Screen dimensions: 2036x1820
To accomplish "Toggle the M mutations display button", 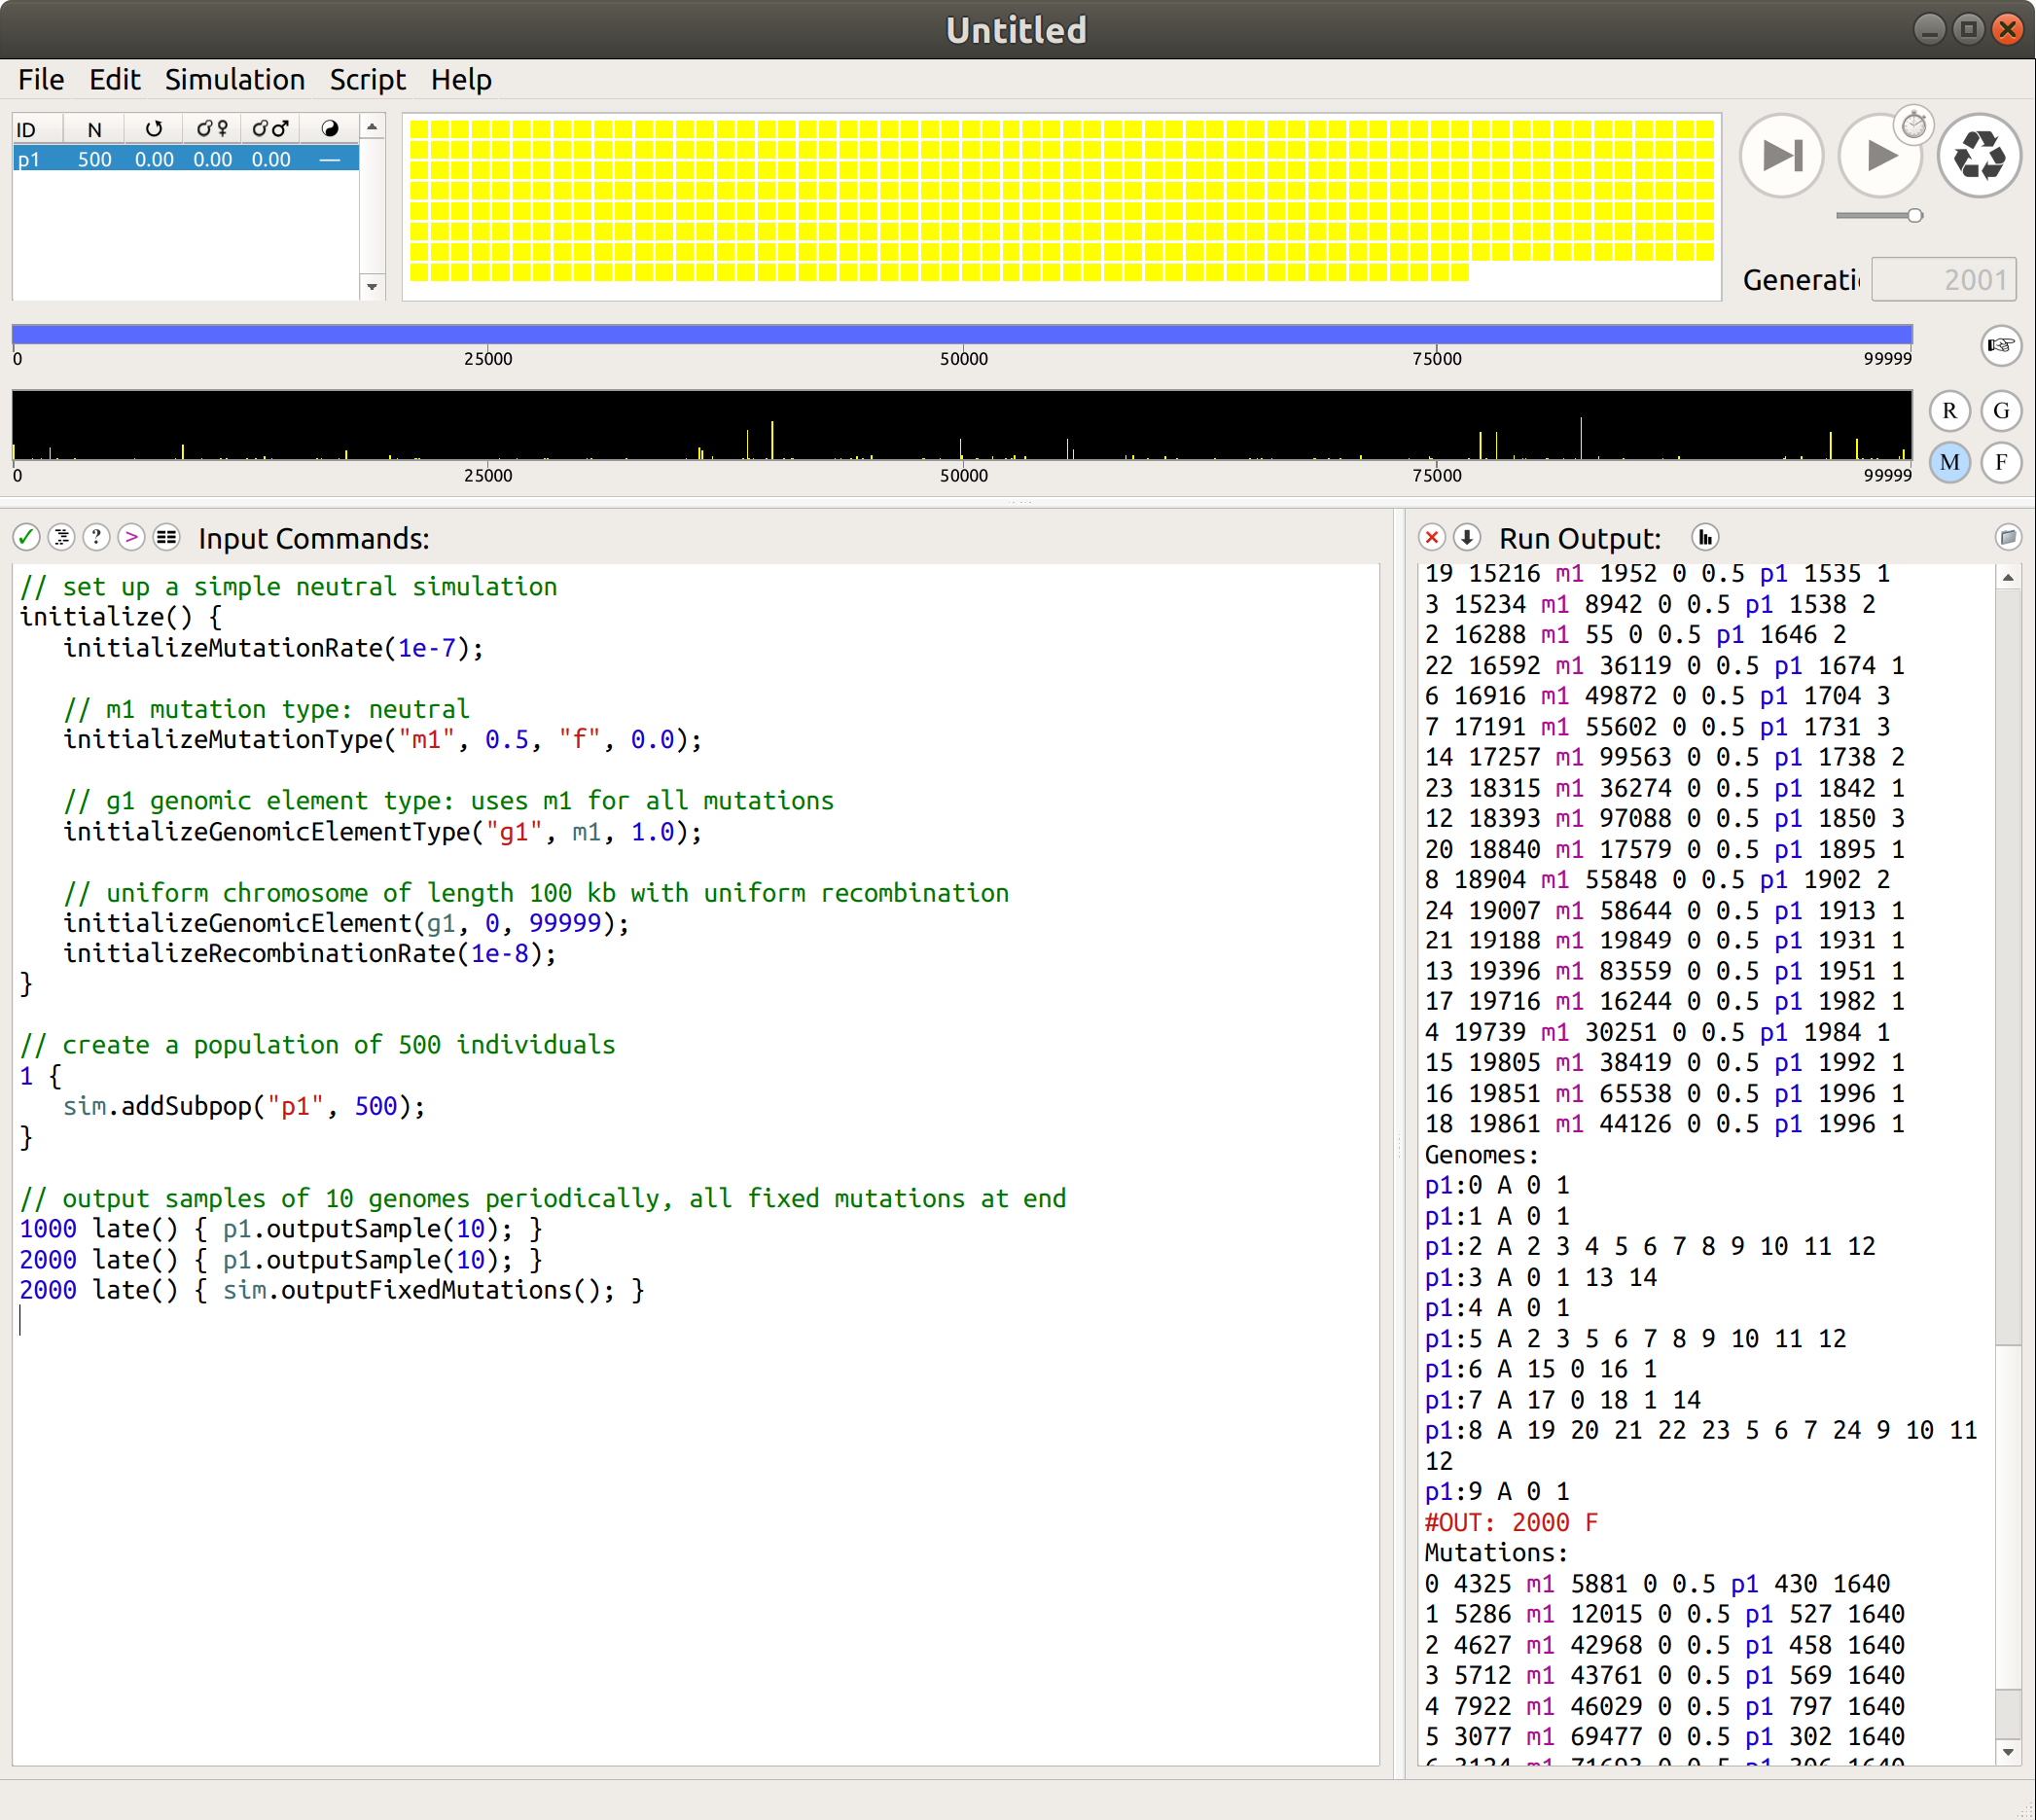I will coord(1949,462).
